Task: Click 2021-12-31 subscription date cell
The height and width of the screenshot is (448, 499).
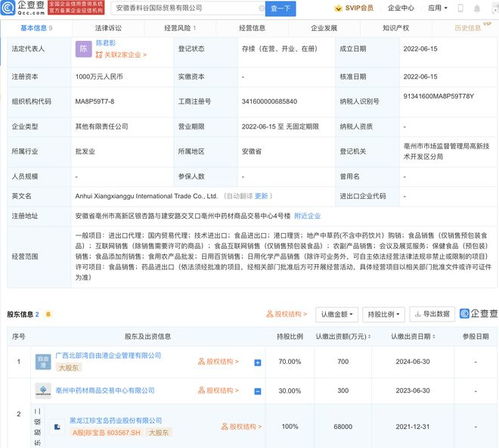Action: [413, 427]
